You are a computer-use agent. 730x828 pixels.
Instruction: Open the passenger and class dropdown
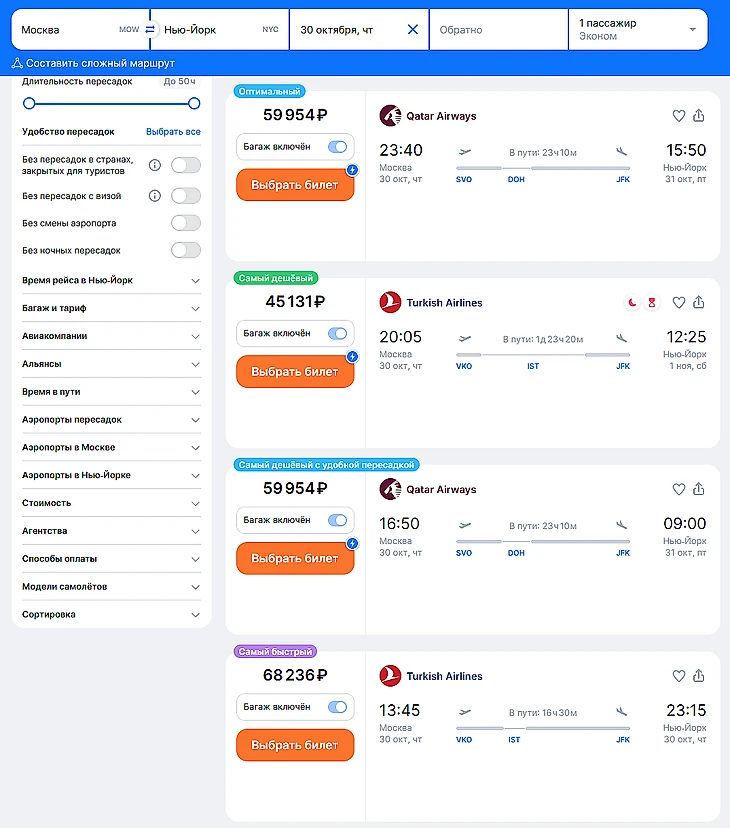(638, 30)
